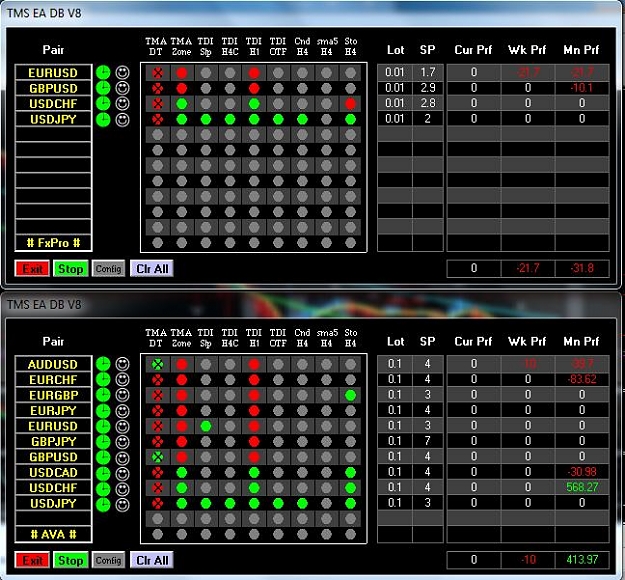The image size is (625, 580).
Task: Click the smiley icon beside USDCAD
Action: [122, 473]
